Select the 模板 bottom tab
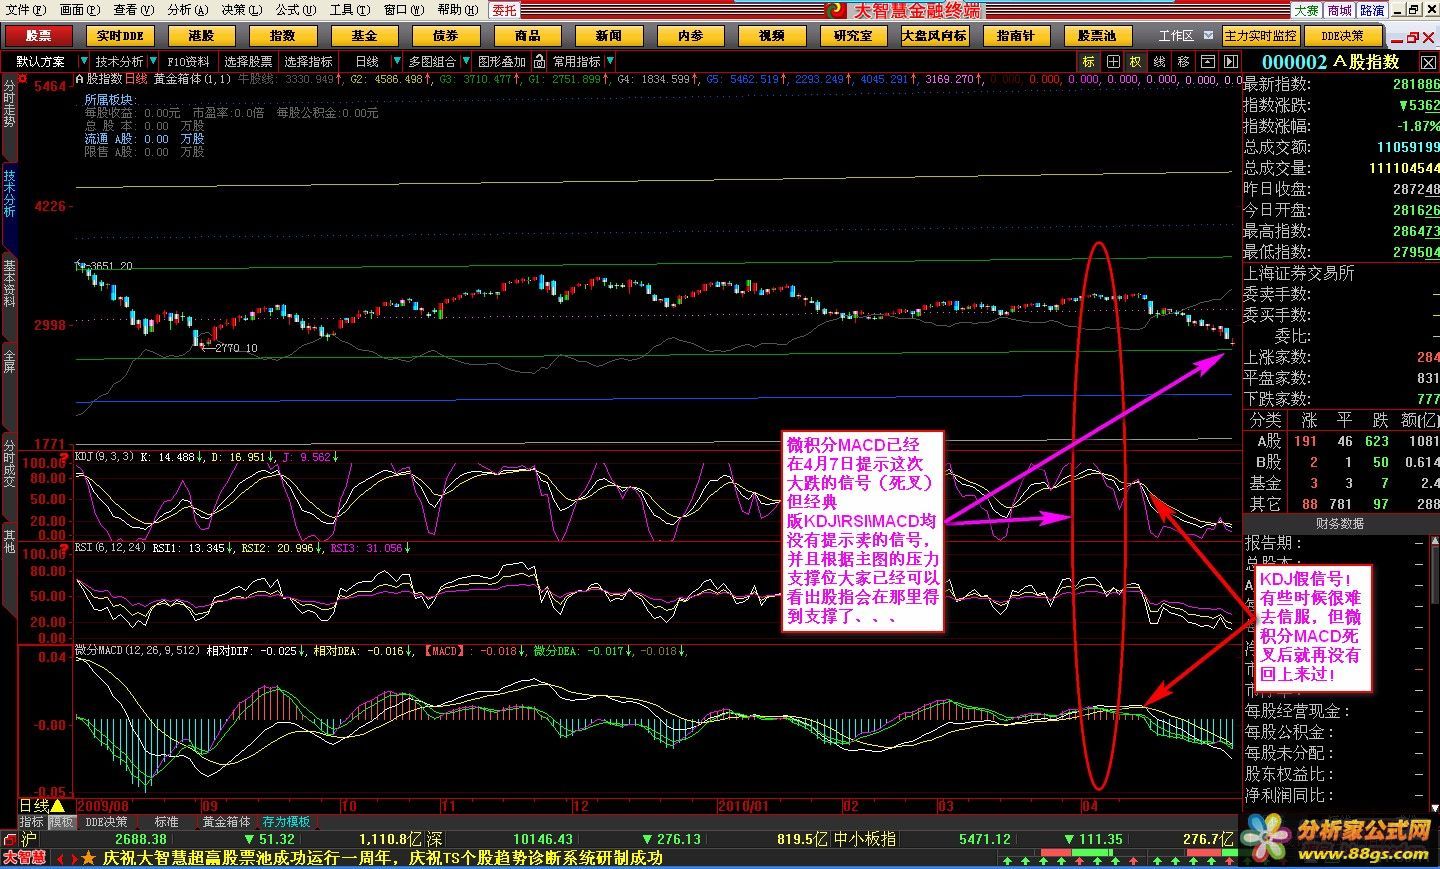The height and width of the screenshot is (869, 1440). [x=61, y=822]
